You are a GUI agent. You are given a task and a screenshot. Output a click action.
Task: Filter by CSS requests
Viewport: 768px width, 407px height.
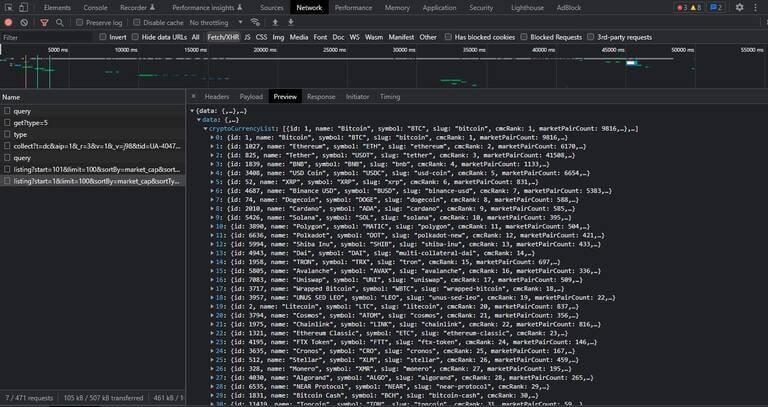pyautogui.click(x=262, y=37)
